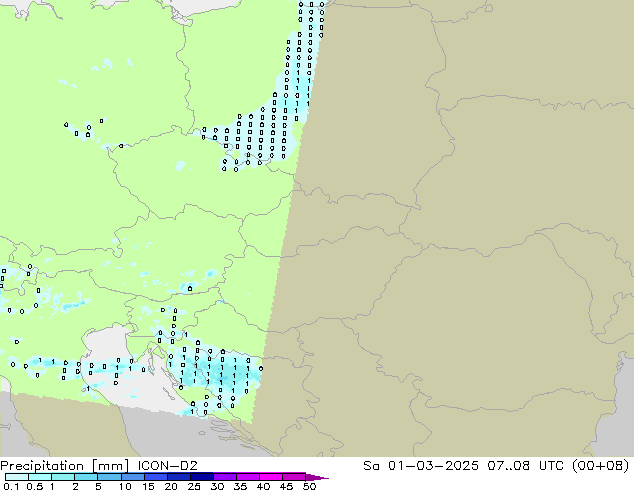Select the 45–50 mm legend swatch
The width and height of the screenshot is (634, 490).
[294, 477]
